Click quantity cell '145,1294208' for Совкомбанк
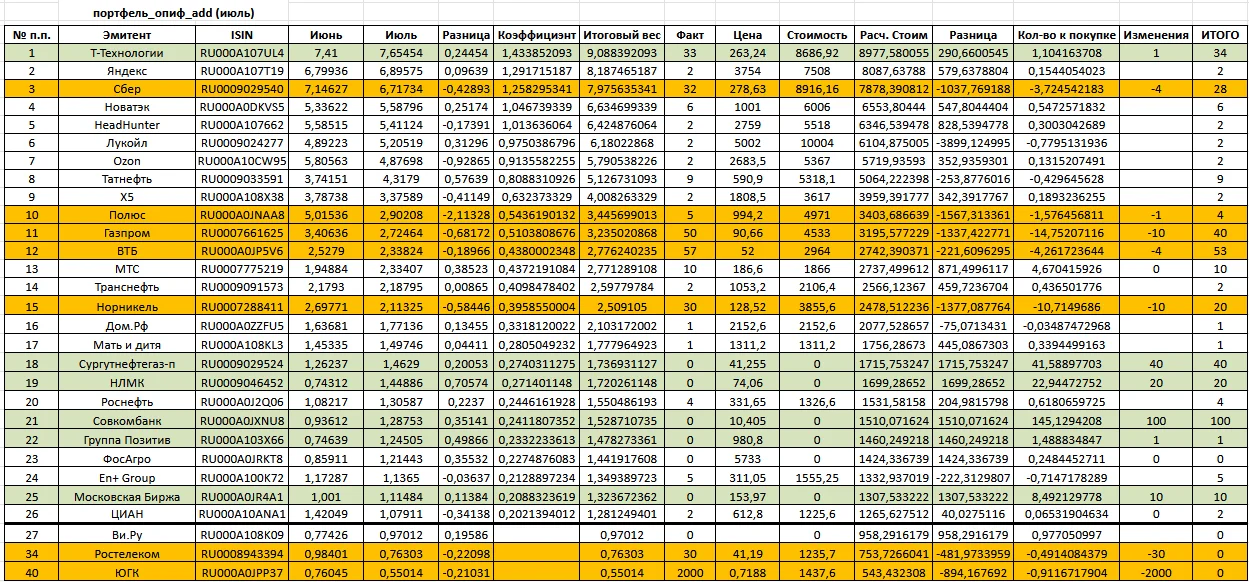This screenshot has width=1249, height=582. (1066, 421)
